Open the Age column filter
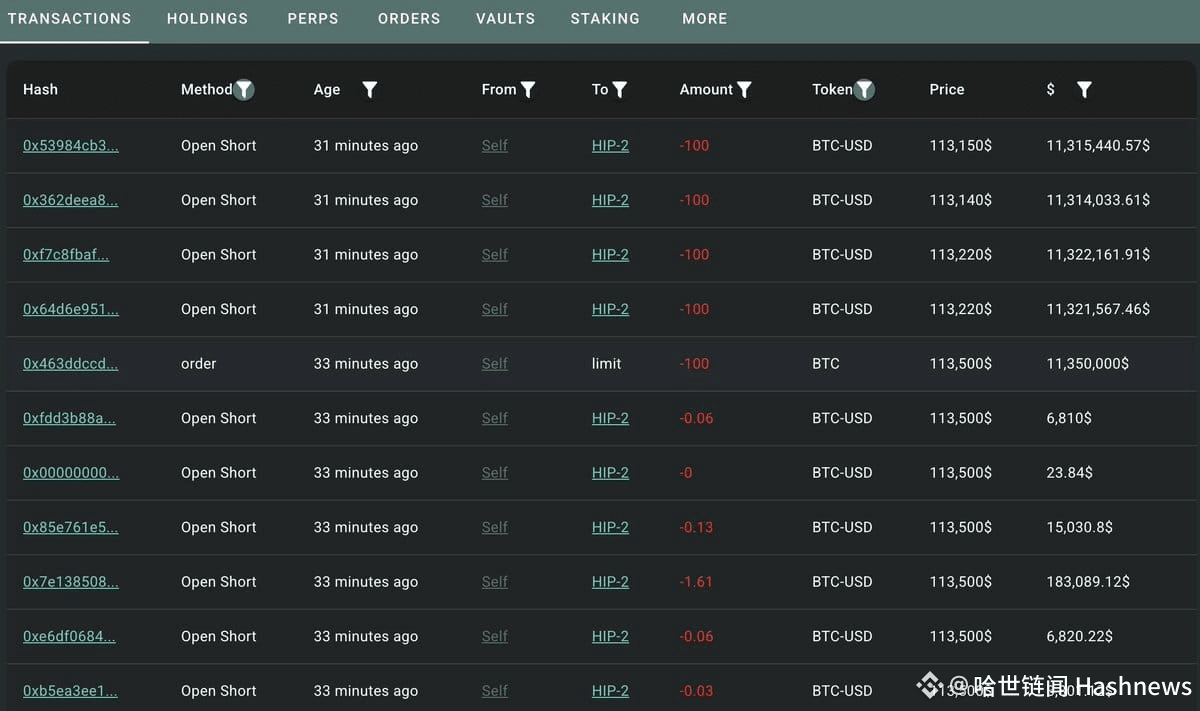The width and height of the screenshot is (1200, 711). [x=369, y=90]
